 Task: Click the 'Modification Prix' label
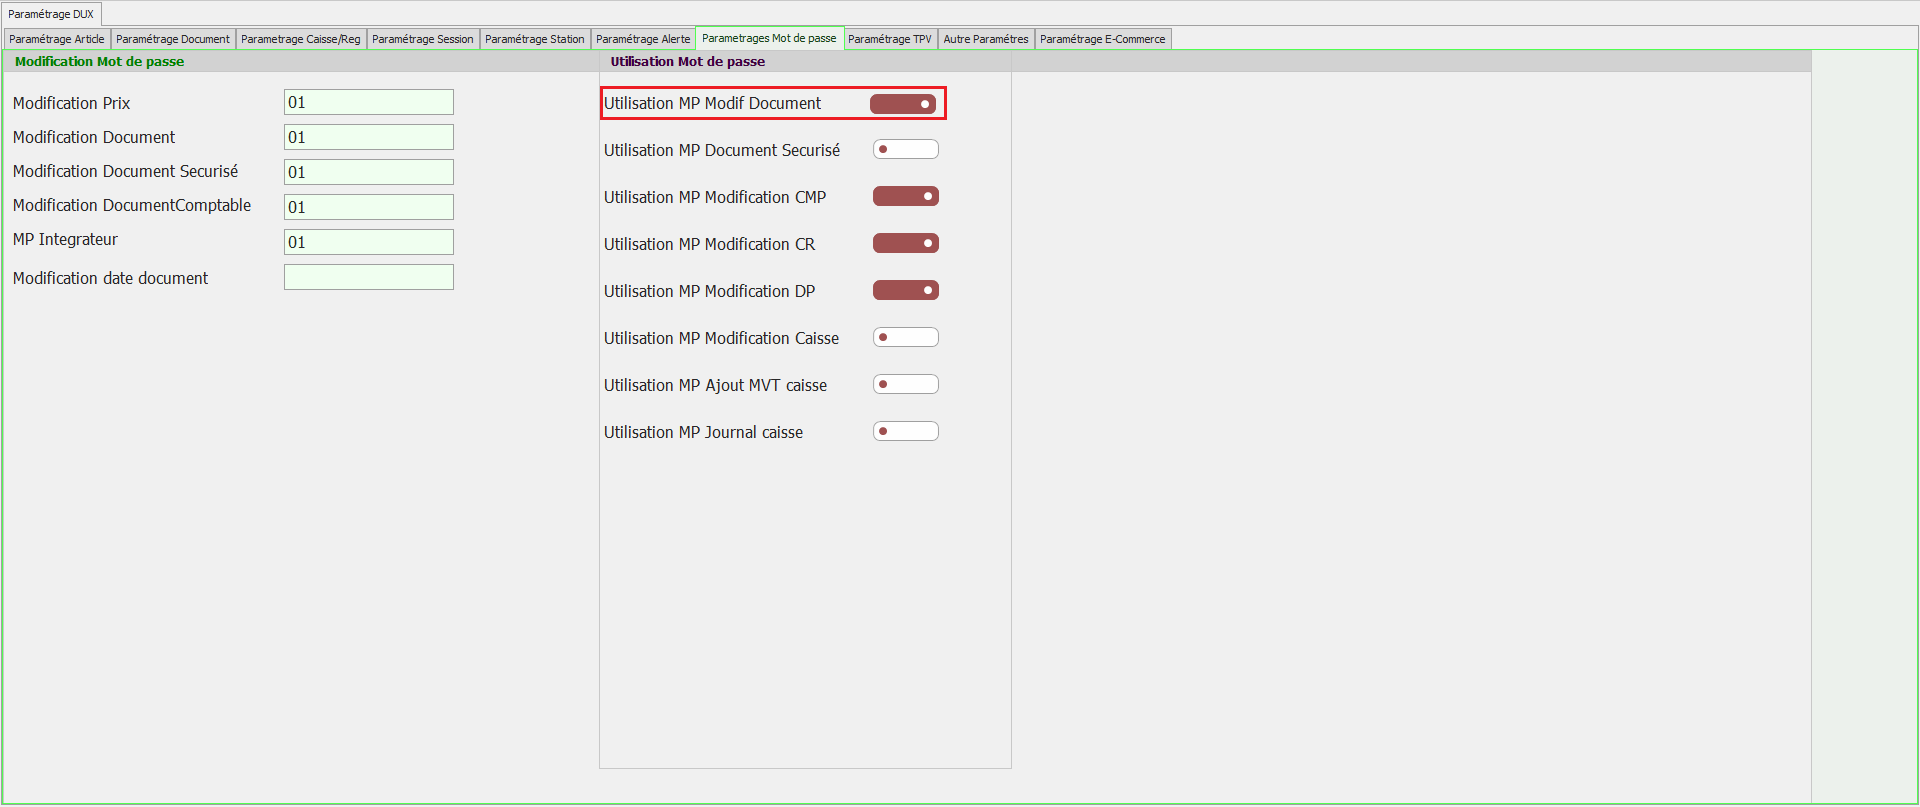(72, 103)
